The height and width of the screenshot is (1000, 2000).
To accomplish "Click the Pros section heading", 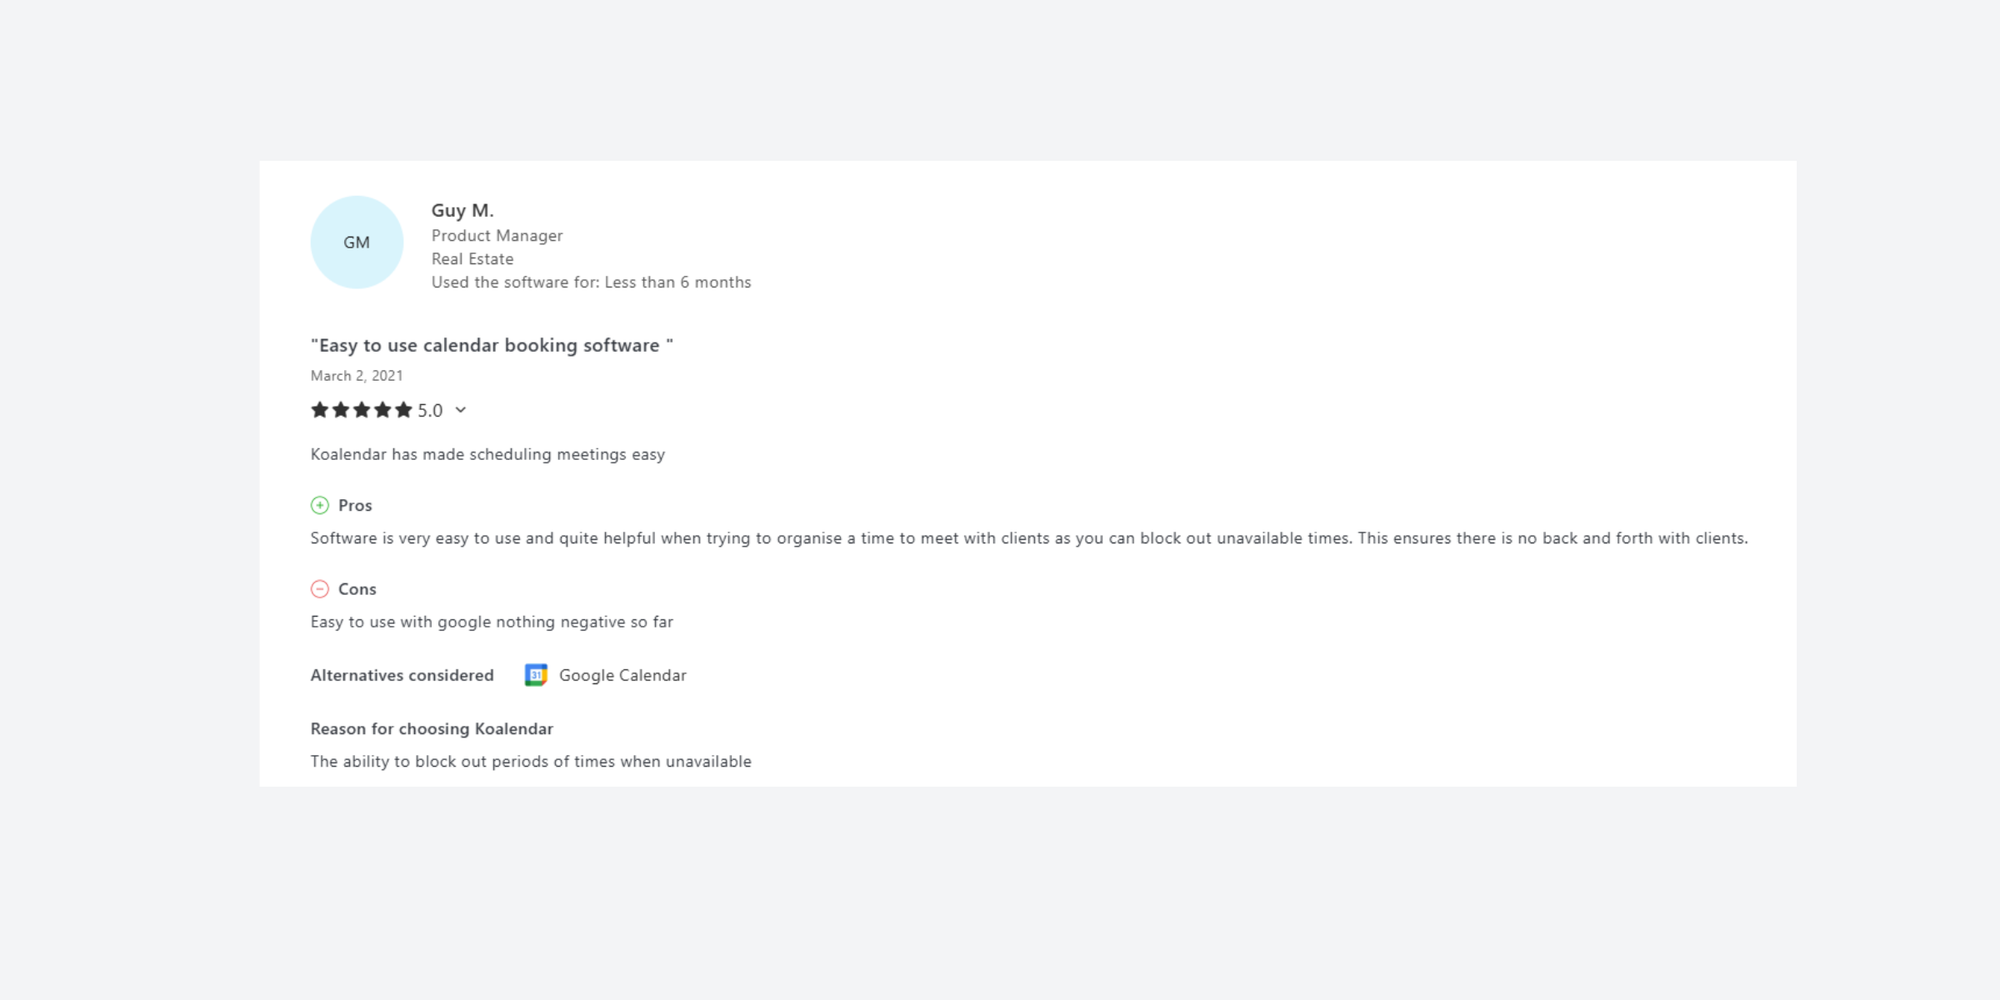I will coord(355,505).
